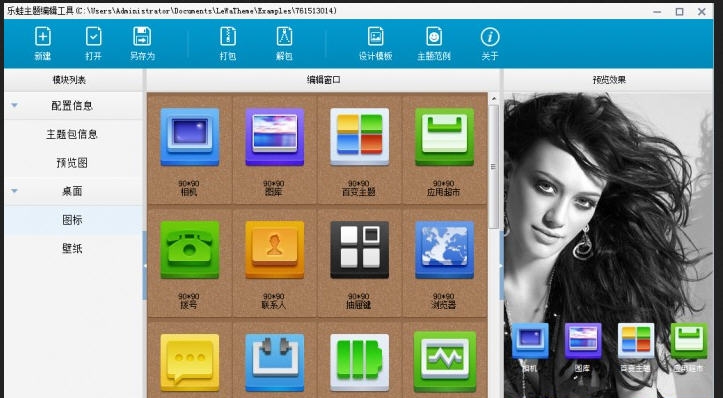This screenshot has height=398, width=723.
Task: Click the 配置信息 group header
Action: point(74,106)
